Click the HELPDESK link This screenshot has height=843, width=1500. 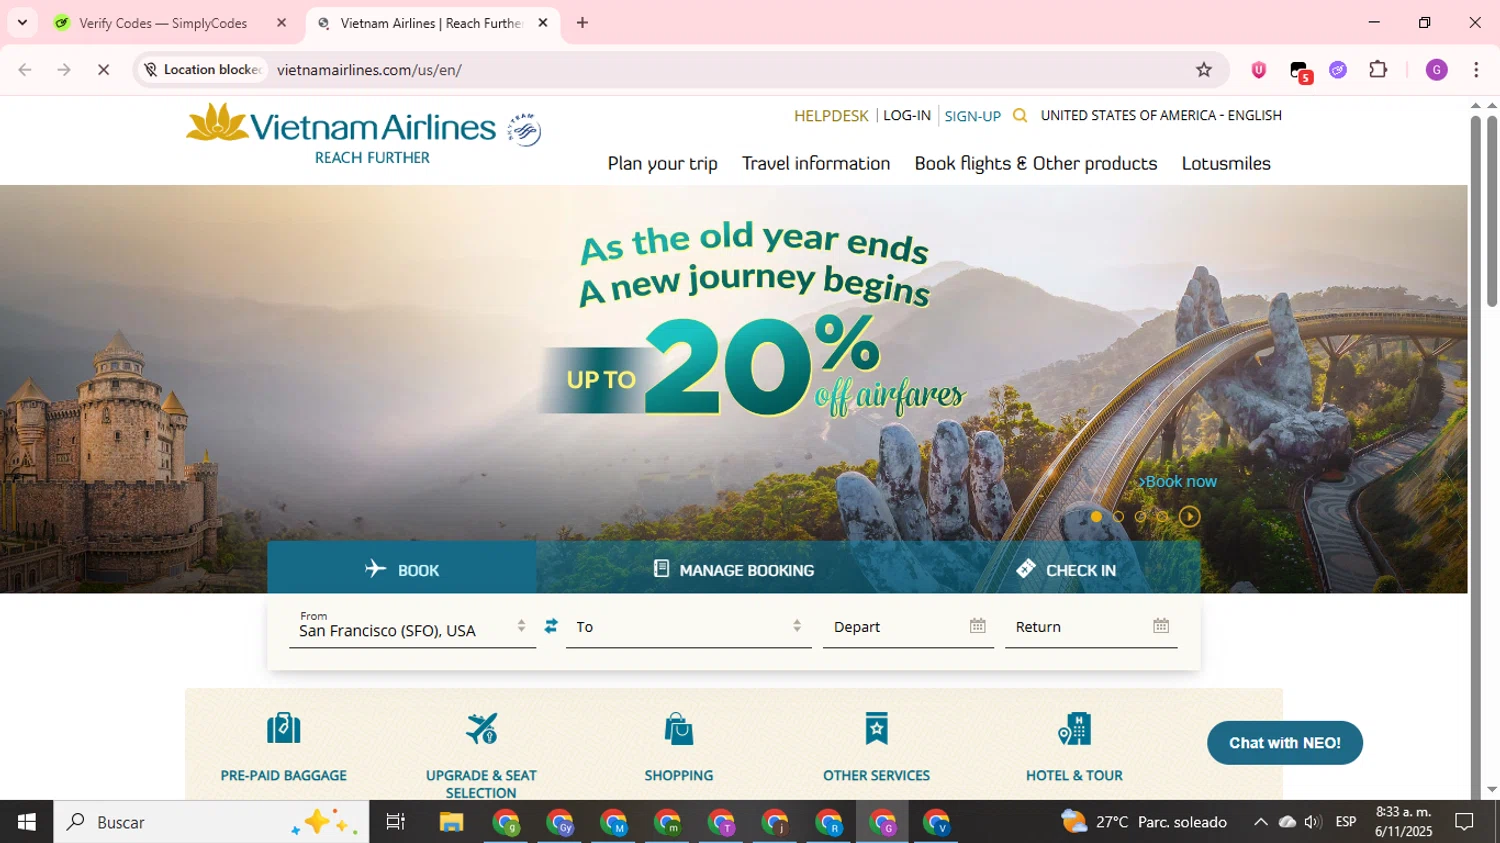[x=831, y=116]
